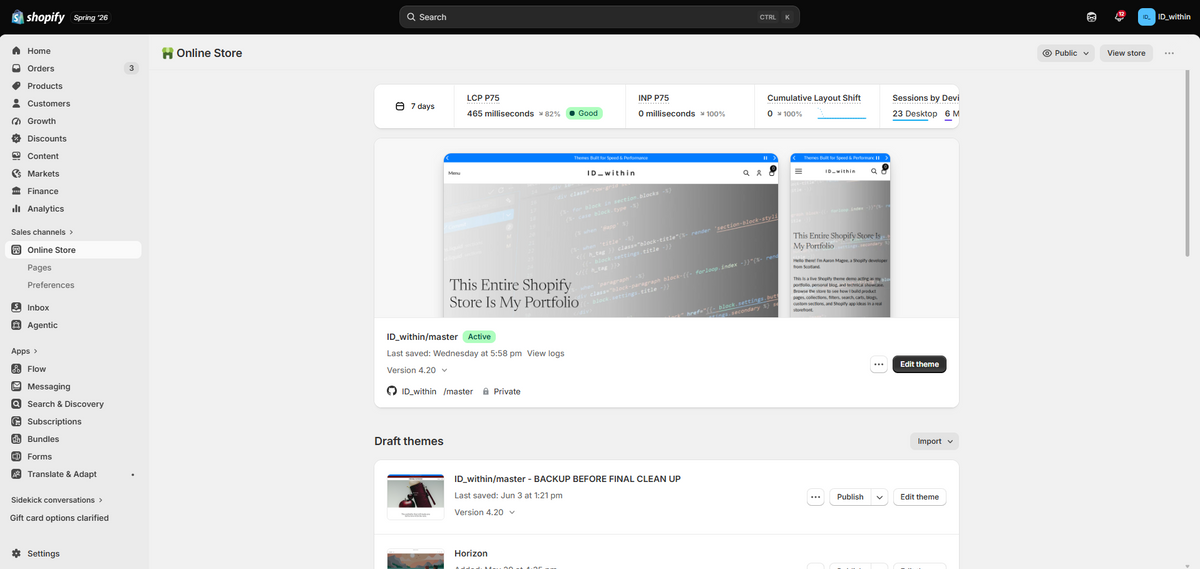The height and width of the screenshot is (569, 1200).
Task: Click the Online Store page heading icon
Action: click(167, 53)
